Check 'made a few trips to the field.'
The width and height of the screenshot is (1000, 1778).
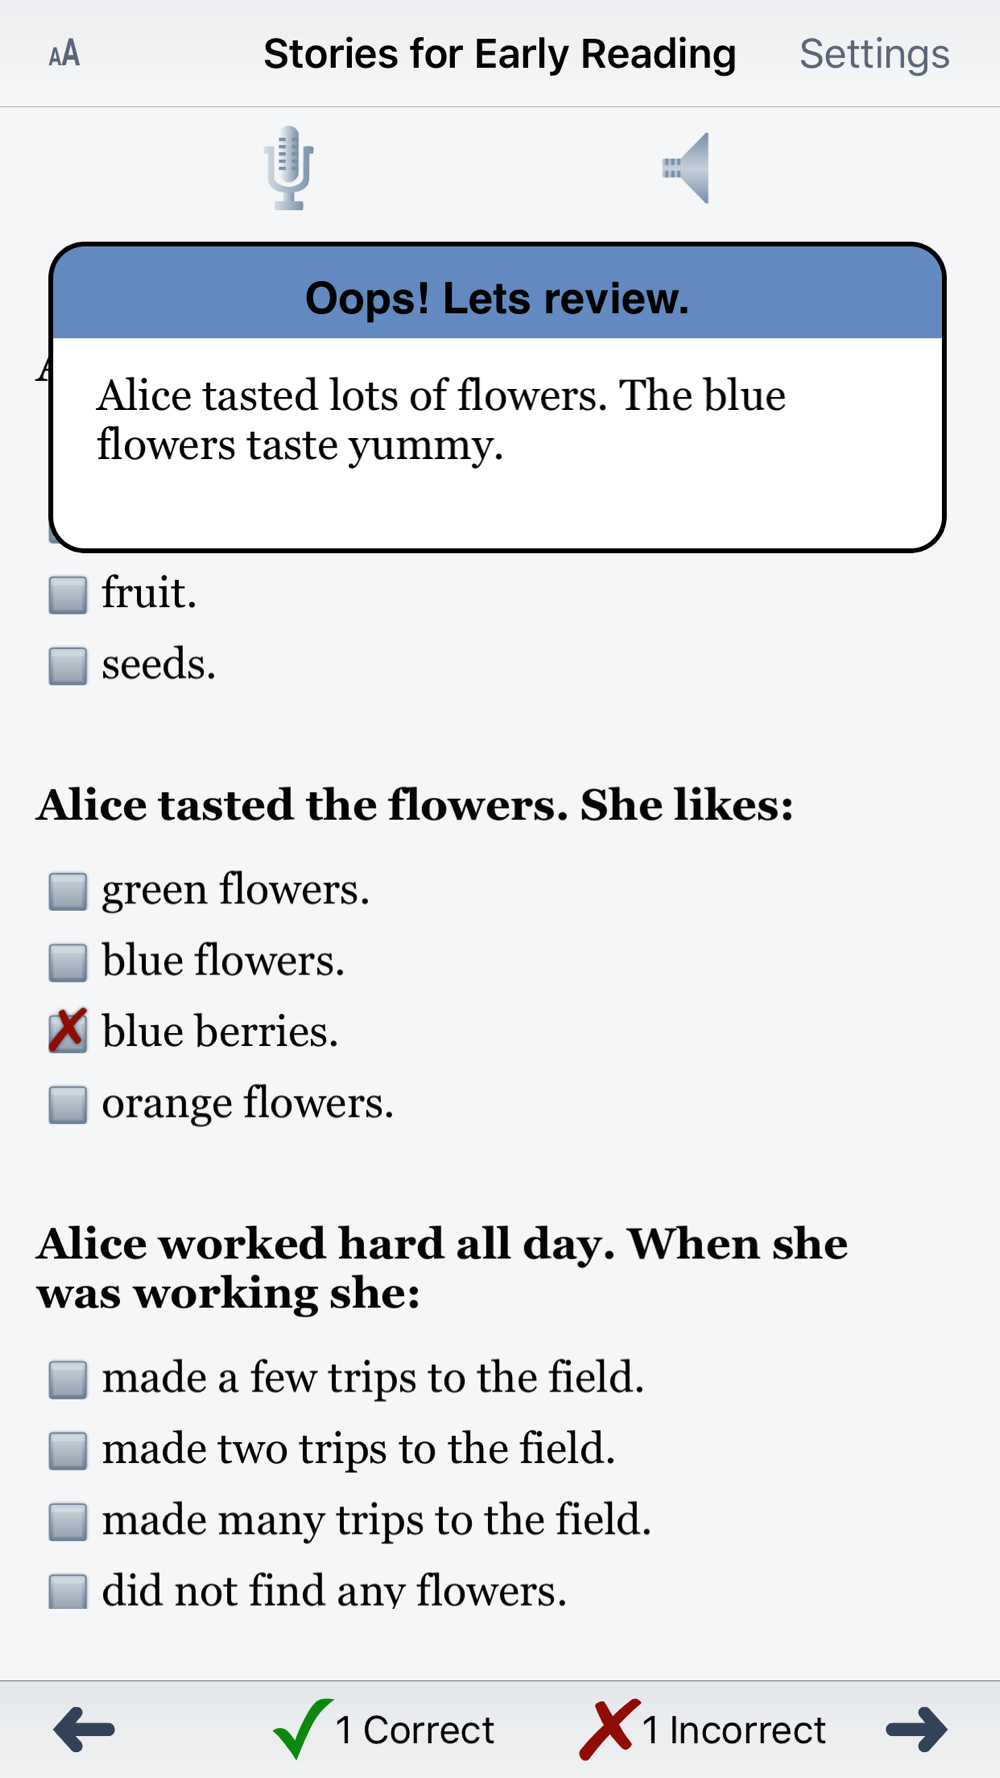pos(68,1379)
